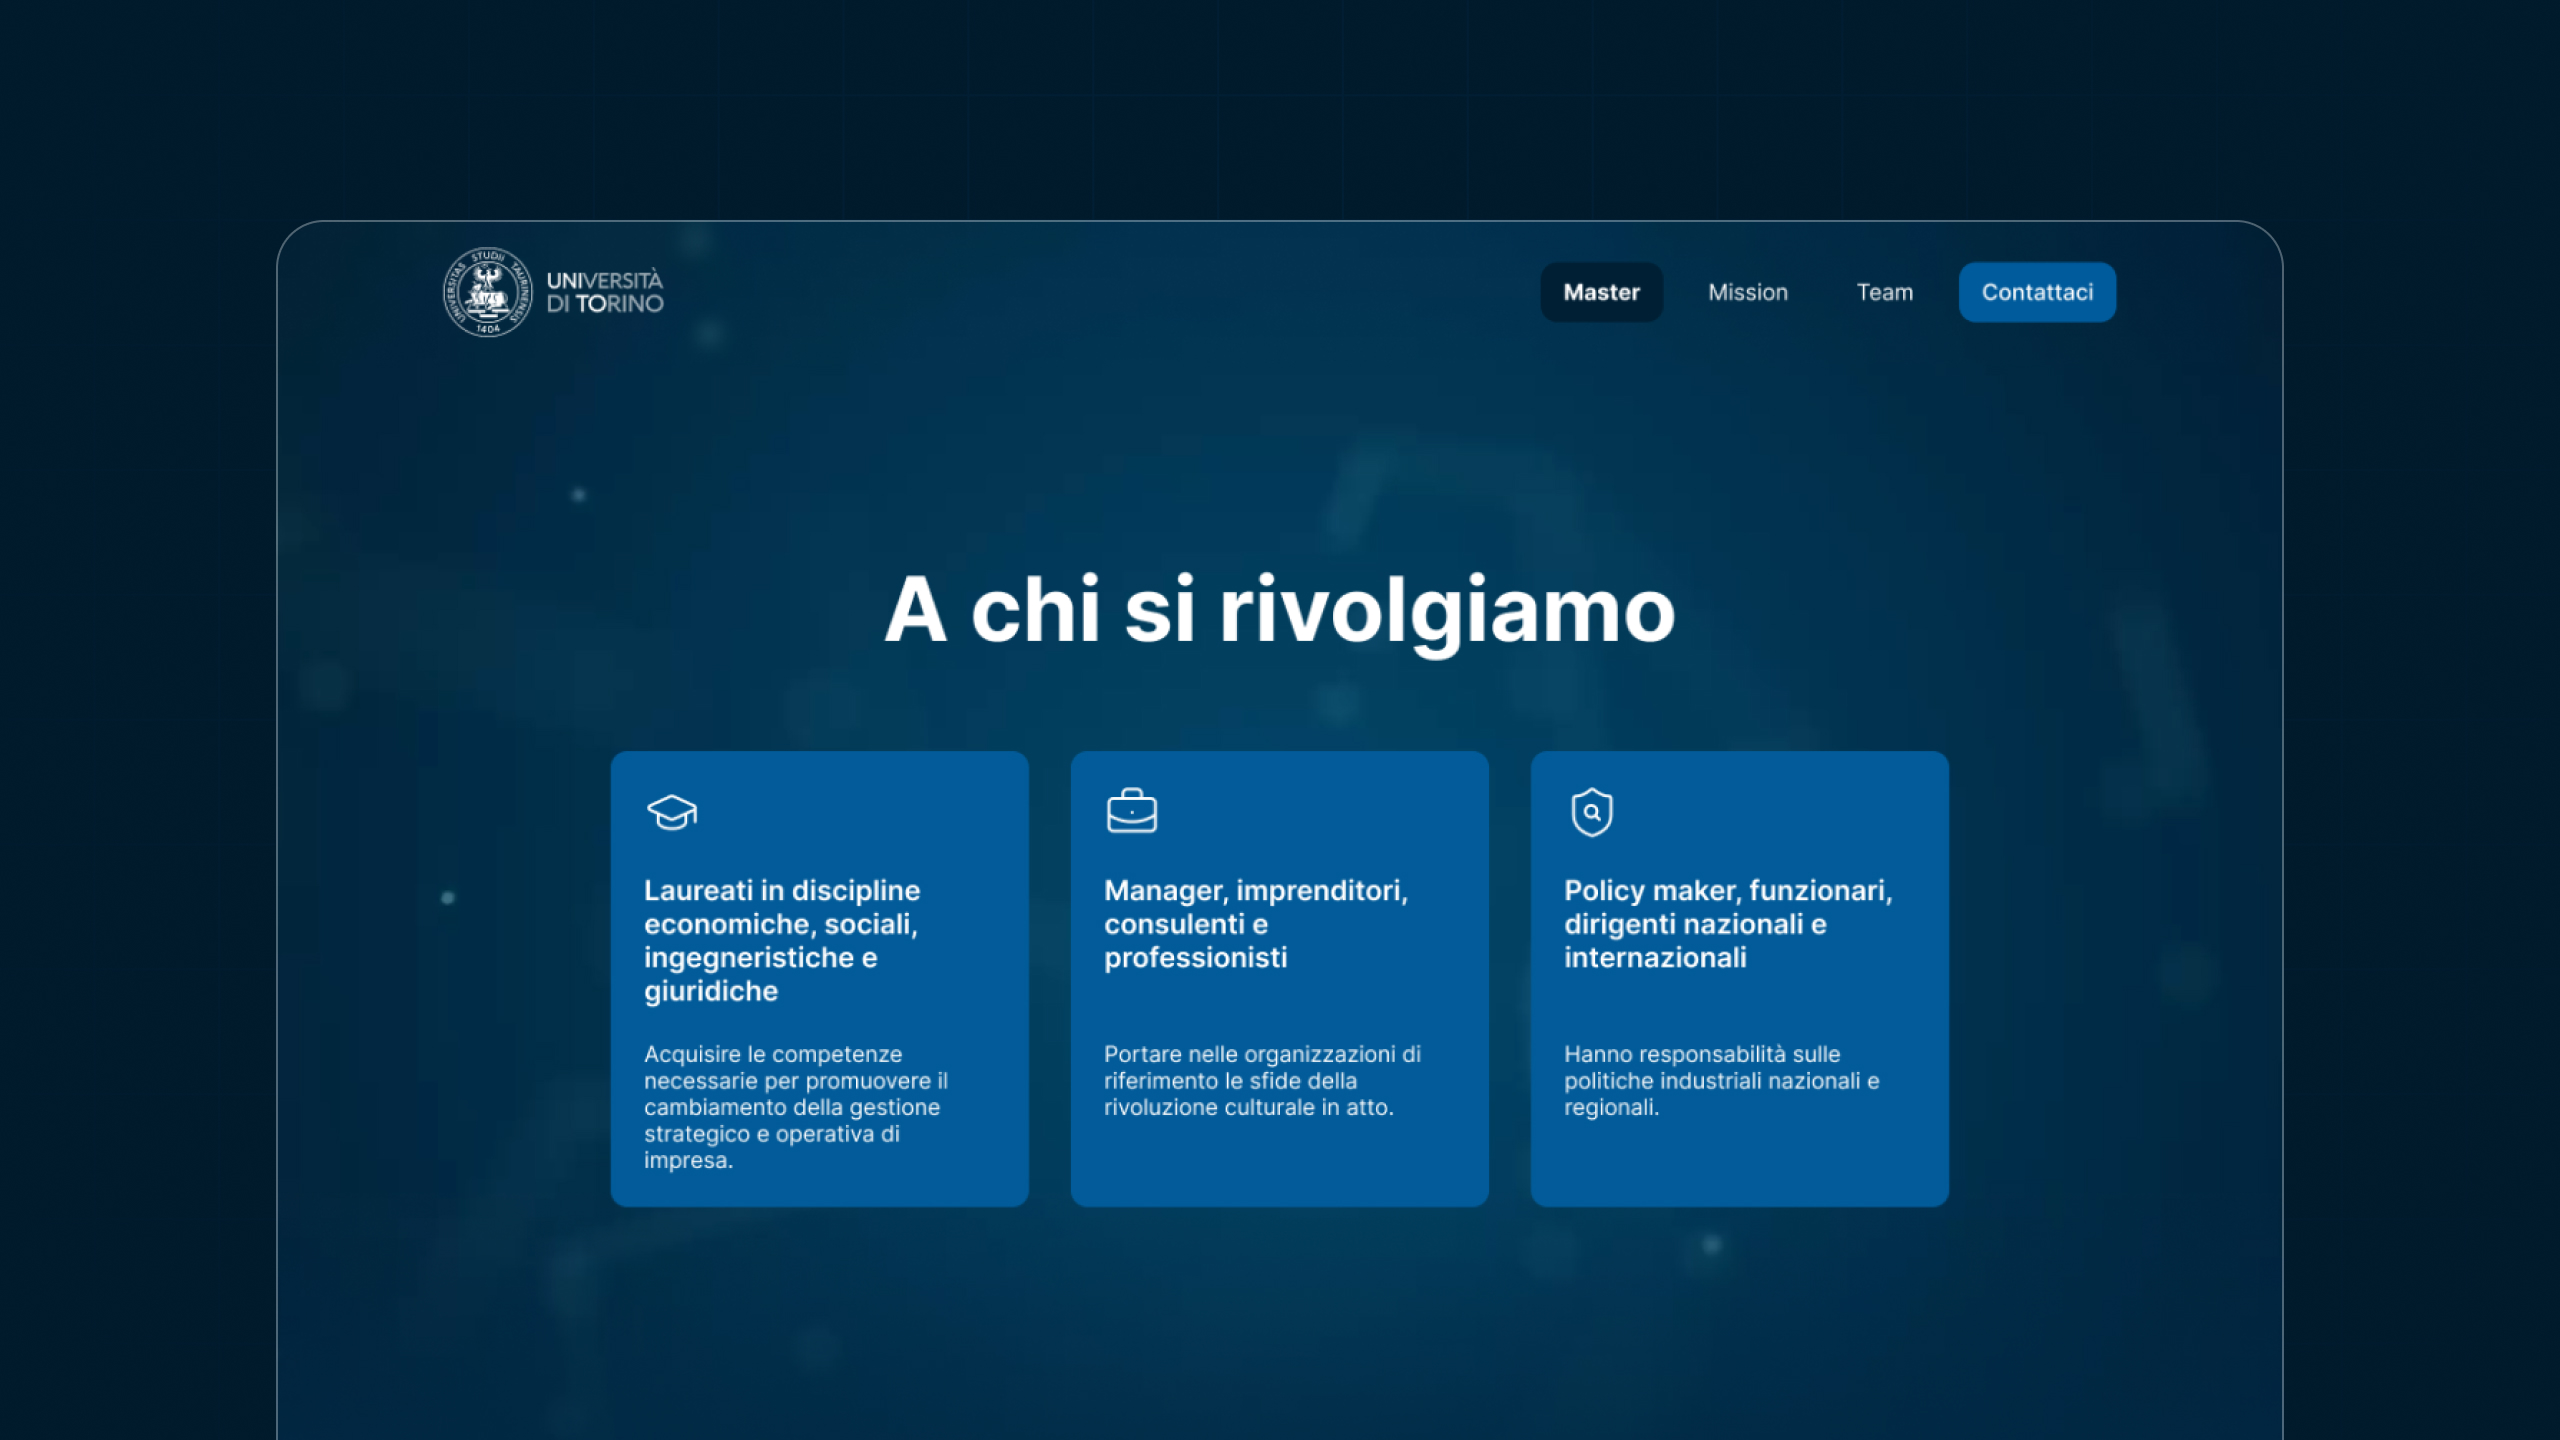Click the shield with magnifier icon
The width and height of the screenshot is (2560, 1440).
pyautogui.click(x=1592, y=812)
